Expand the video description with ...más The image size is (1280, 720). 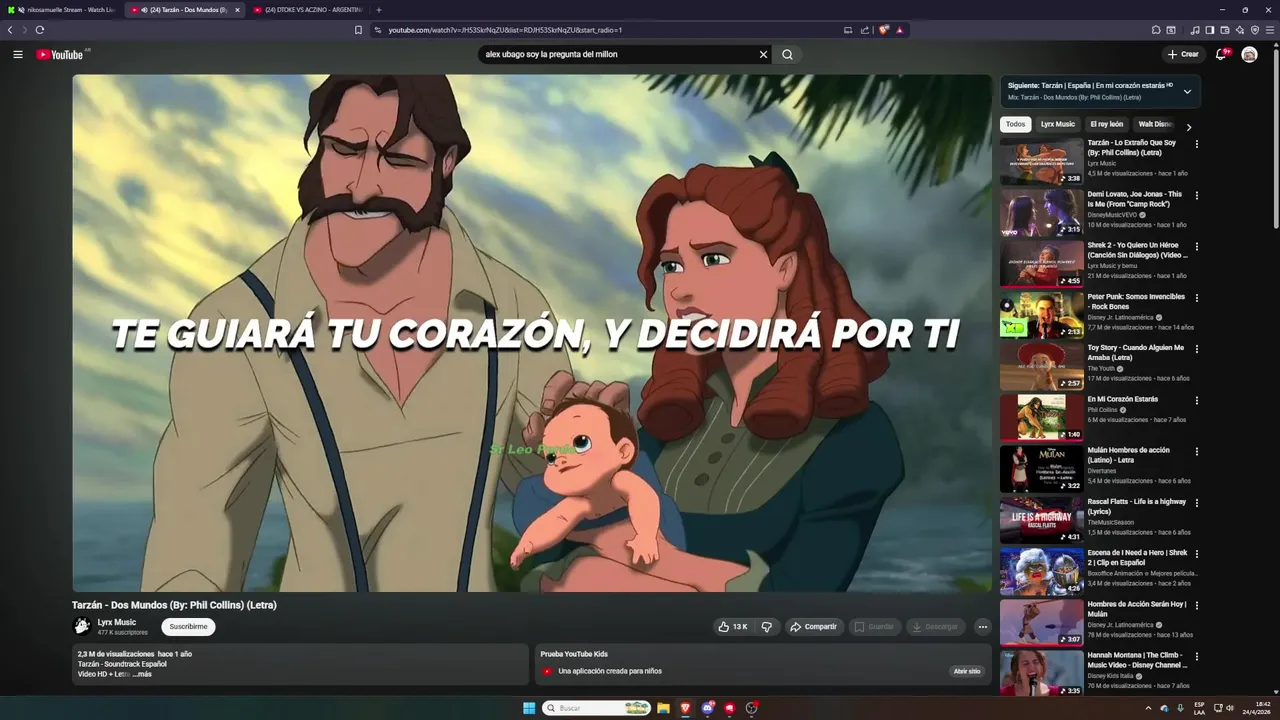click(142, 674)
